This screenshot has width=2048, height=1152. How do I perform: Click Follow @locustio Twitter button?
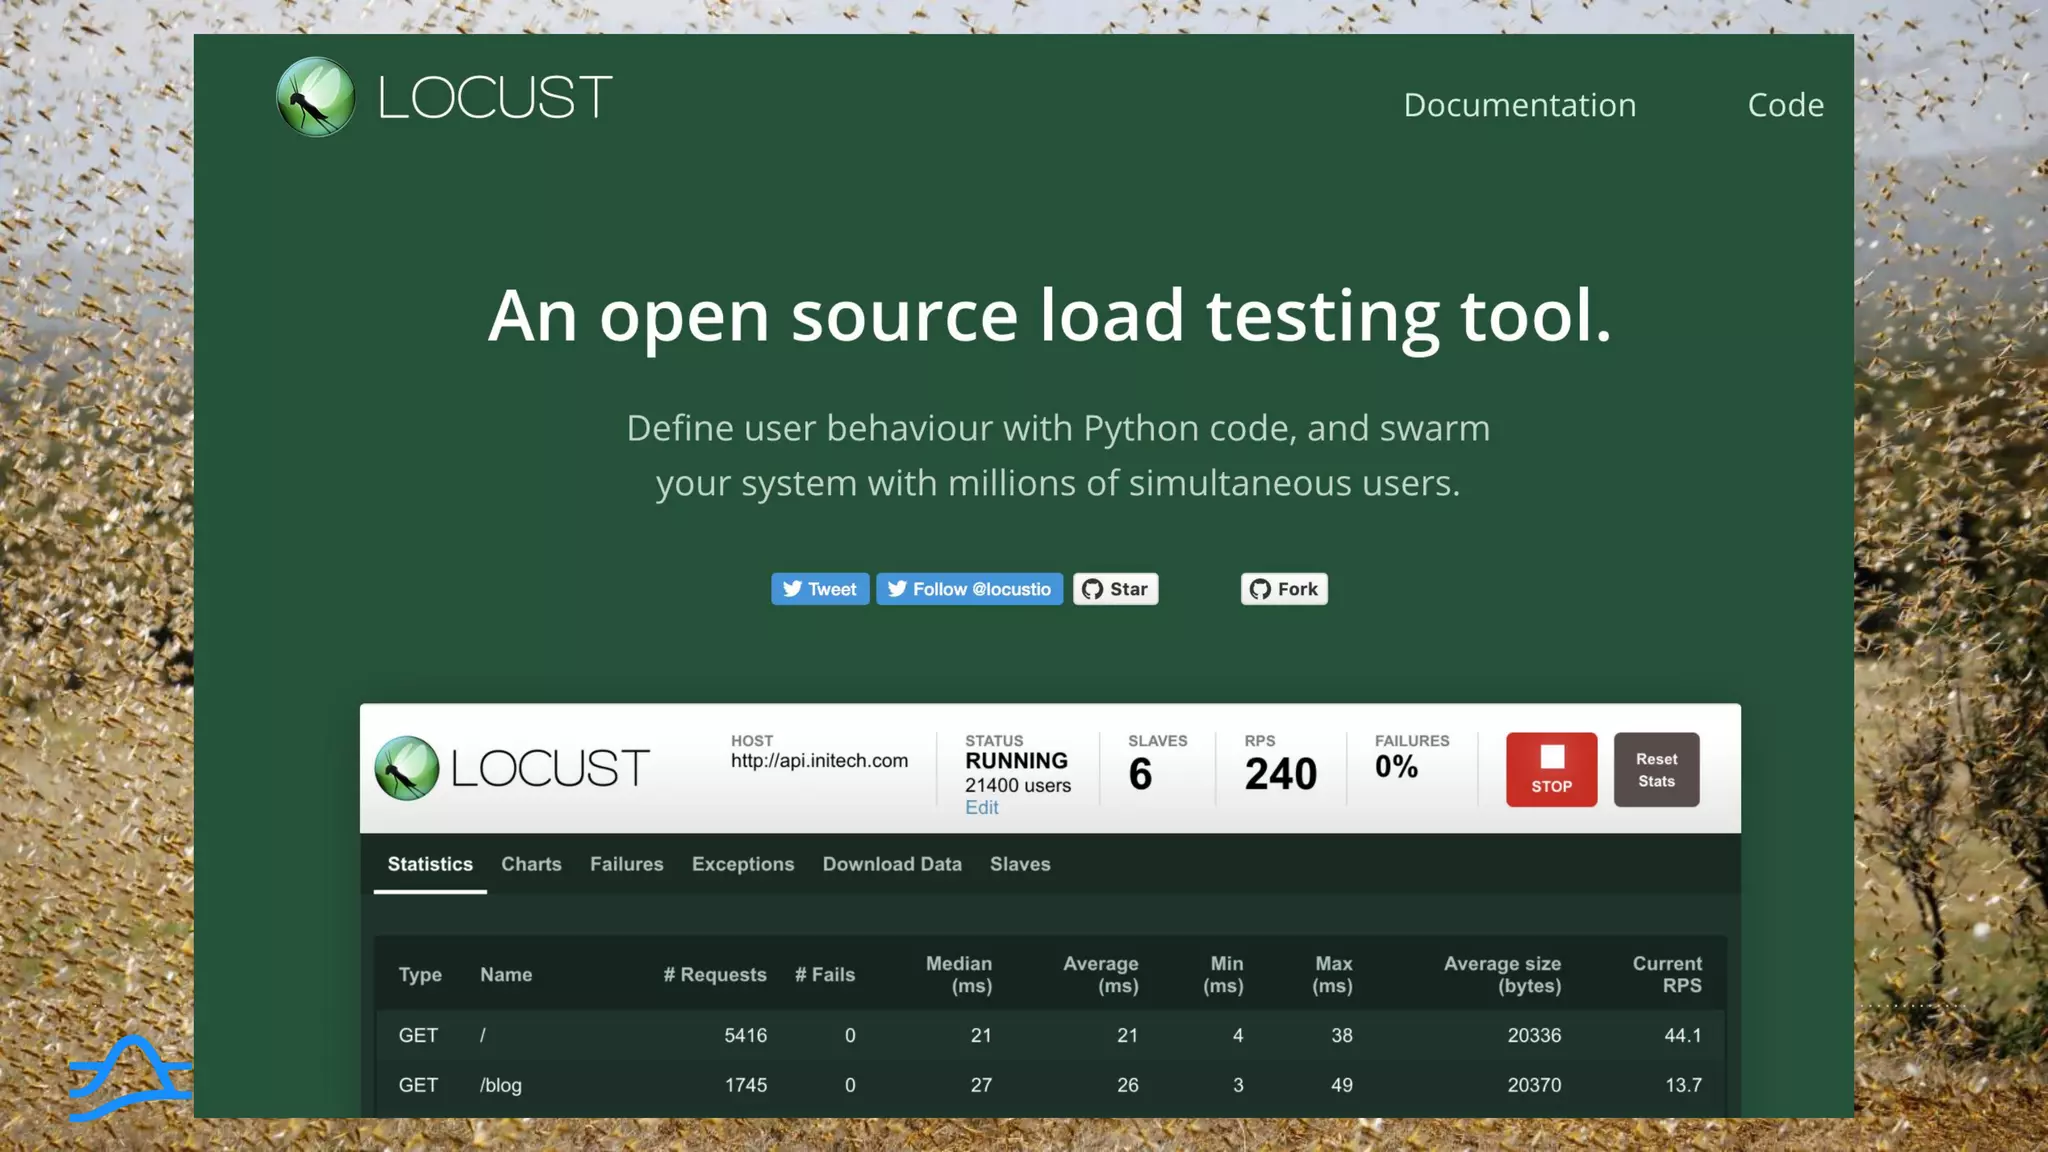(969, 589)
